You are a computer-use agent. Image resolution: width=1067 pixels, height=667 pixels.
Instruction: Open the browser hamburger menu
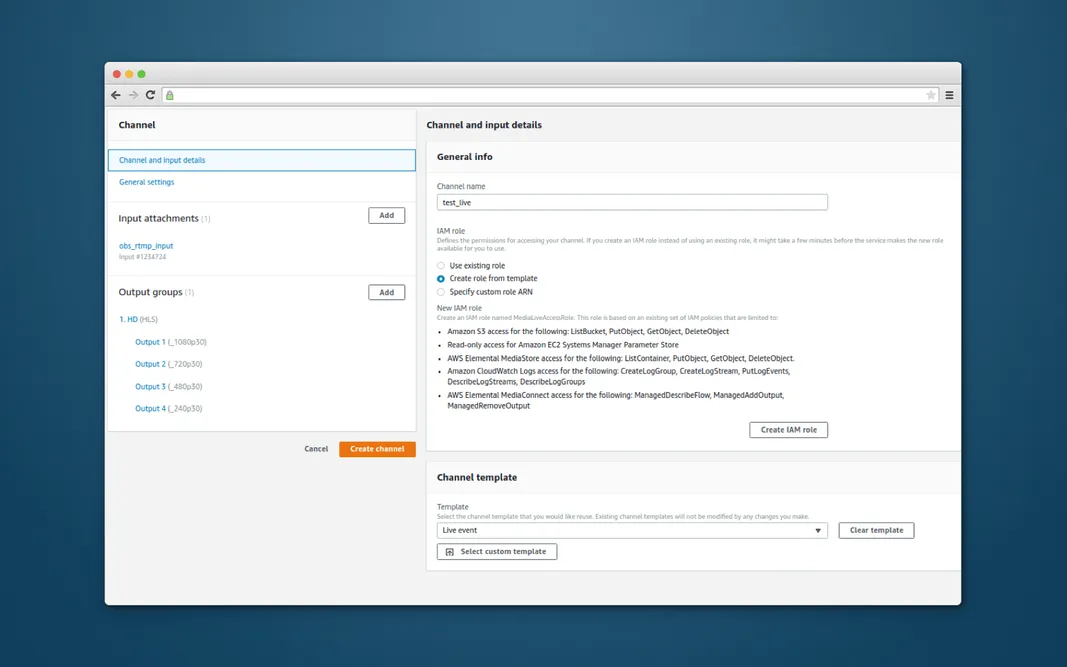click(x=947, y=94)
